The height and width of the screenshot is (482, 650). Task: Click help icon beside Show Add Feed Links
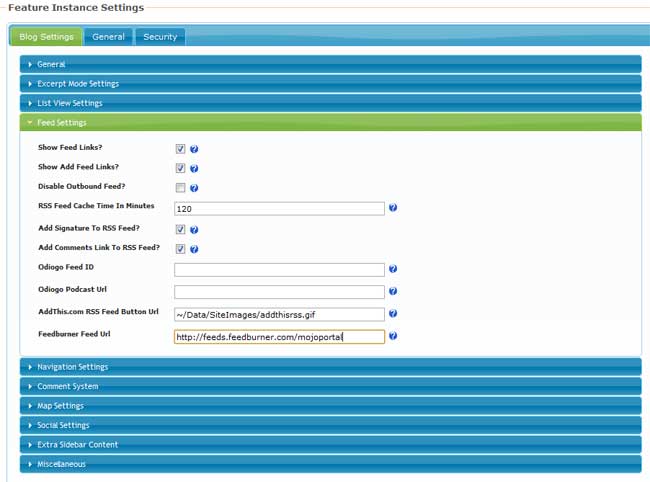(194, 169)
